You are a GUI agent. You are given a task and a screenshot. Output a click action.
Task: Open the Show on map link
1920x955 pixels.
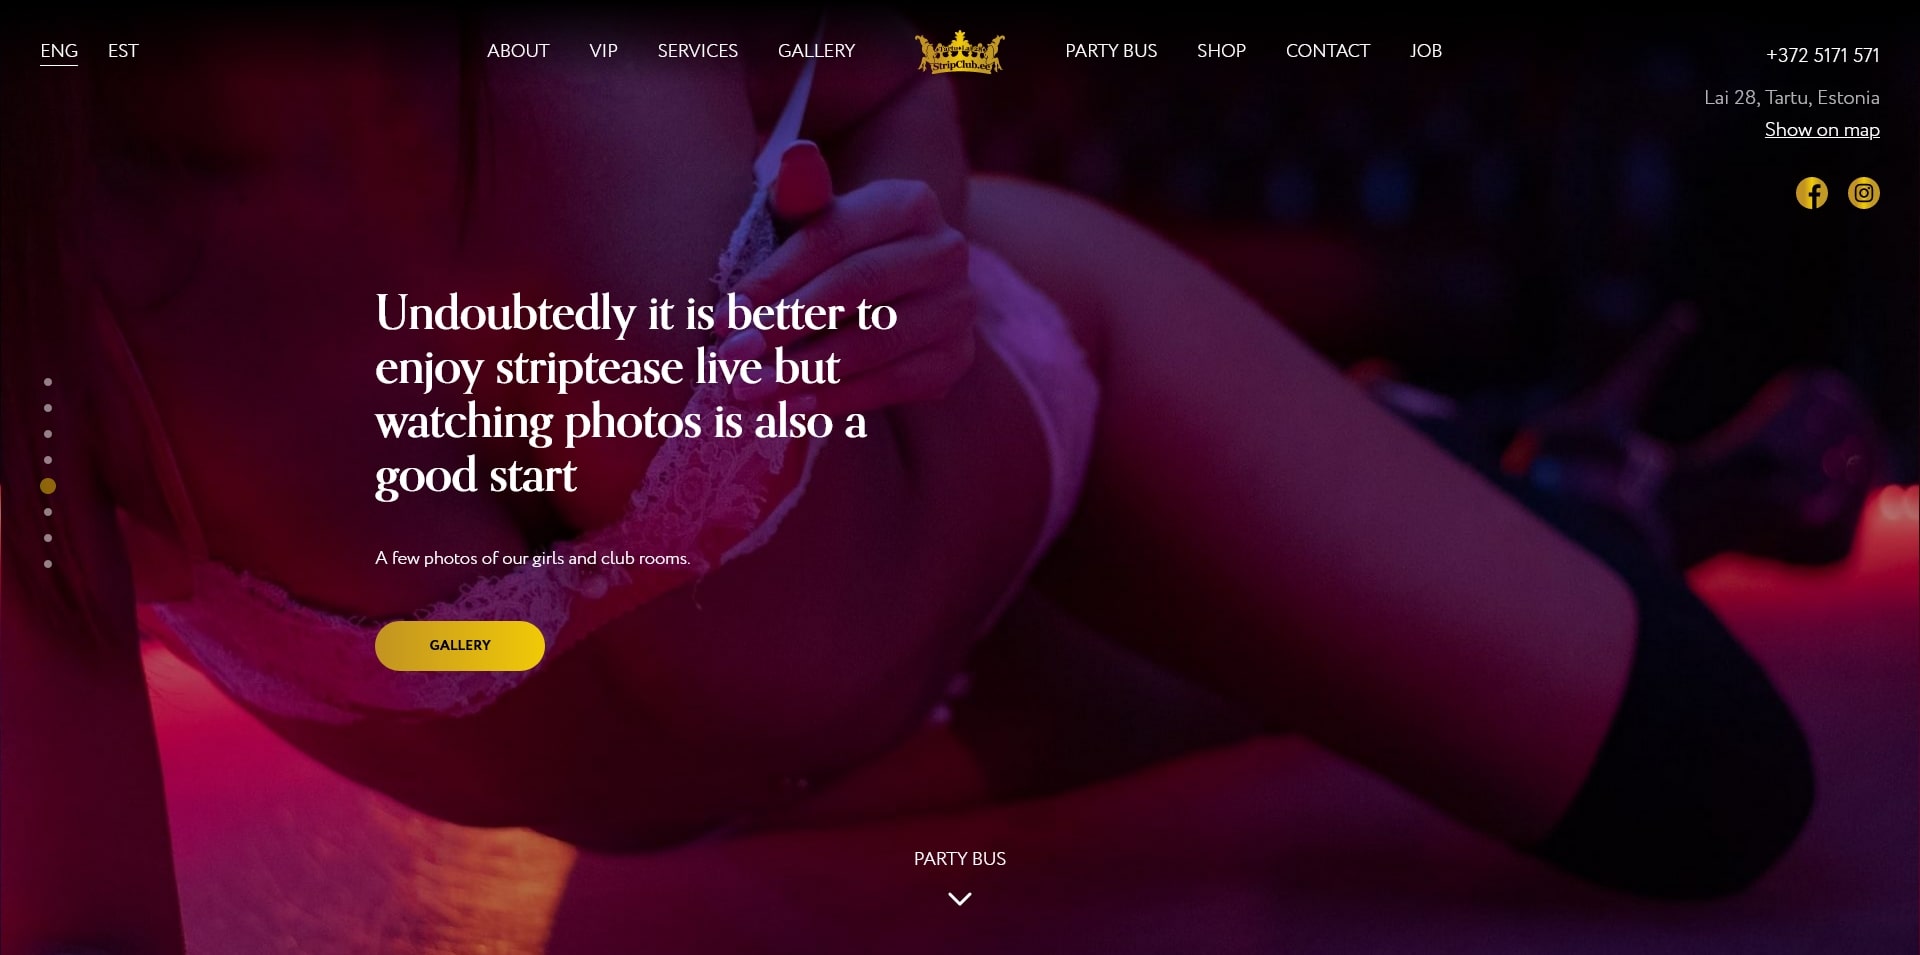tap(1822, 130)
